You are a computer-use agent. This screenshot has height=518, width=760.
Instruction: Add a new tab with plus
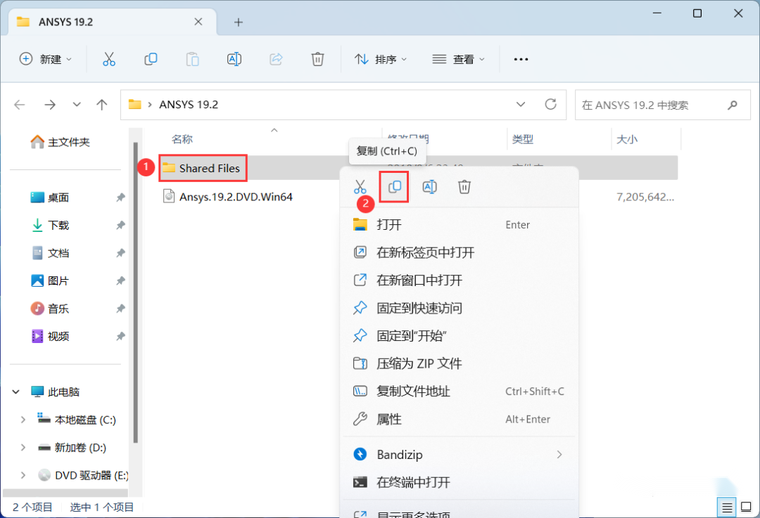tap(238, 22)
